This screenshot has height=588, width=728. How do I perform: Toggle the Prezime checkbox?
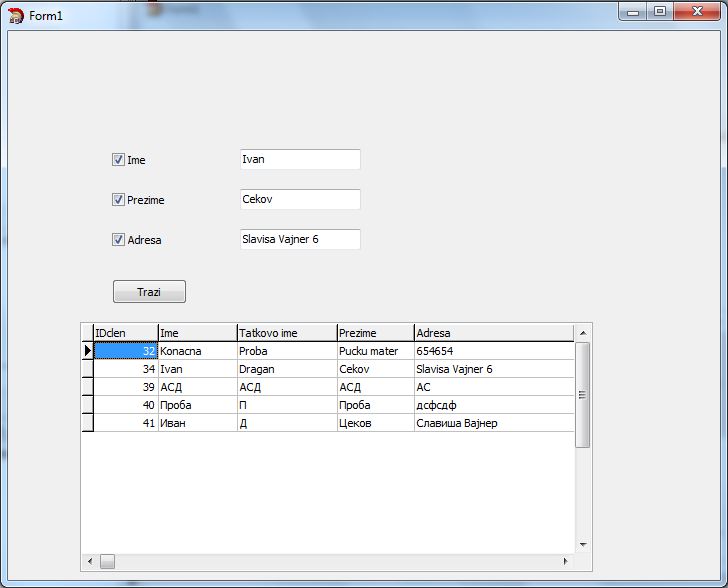coord(118,200)
